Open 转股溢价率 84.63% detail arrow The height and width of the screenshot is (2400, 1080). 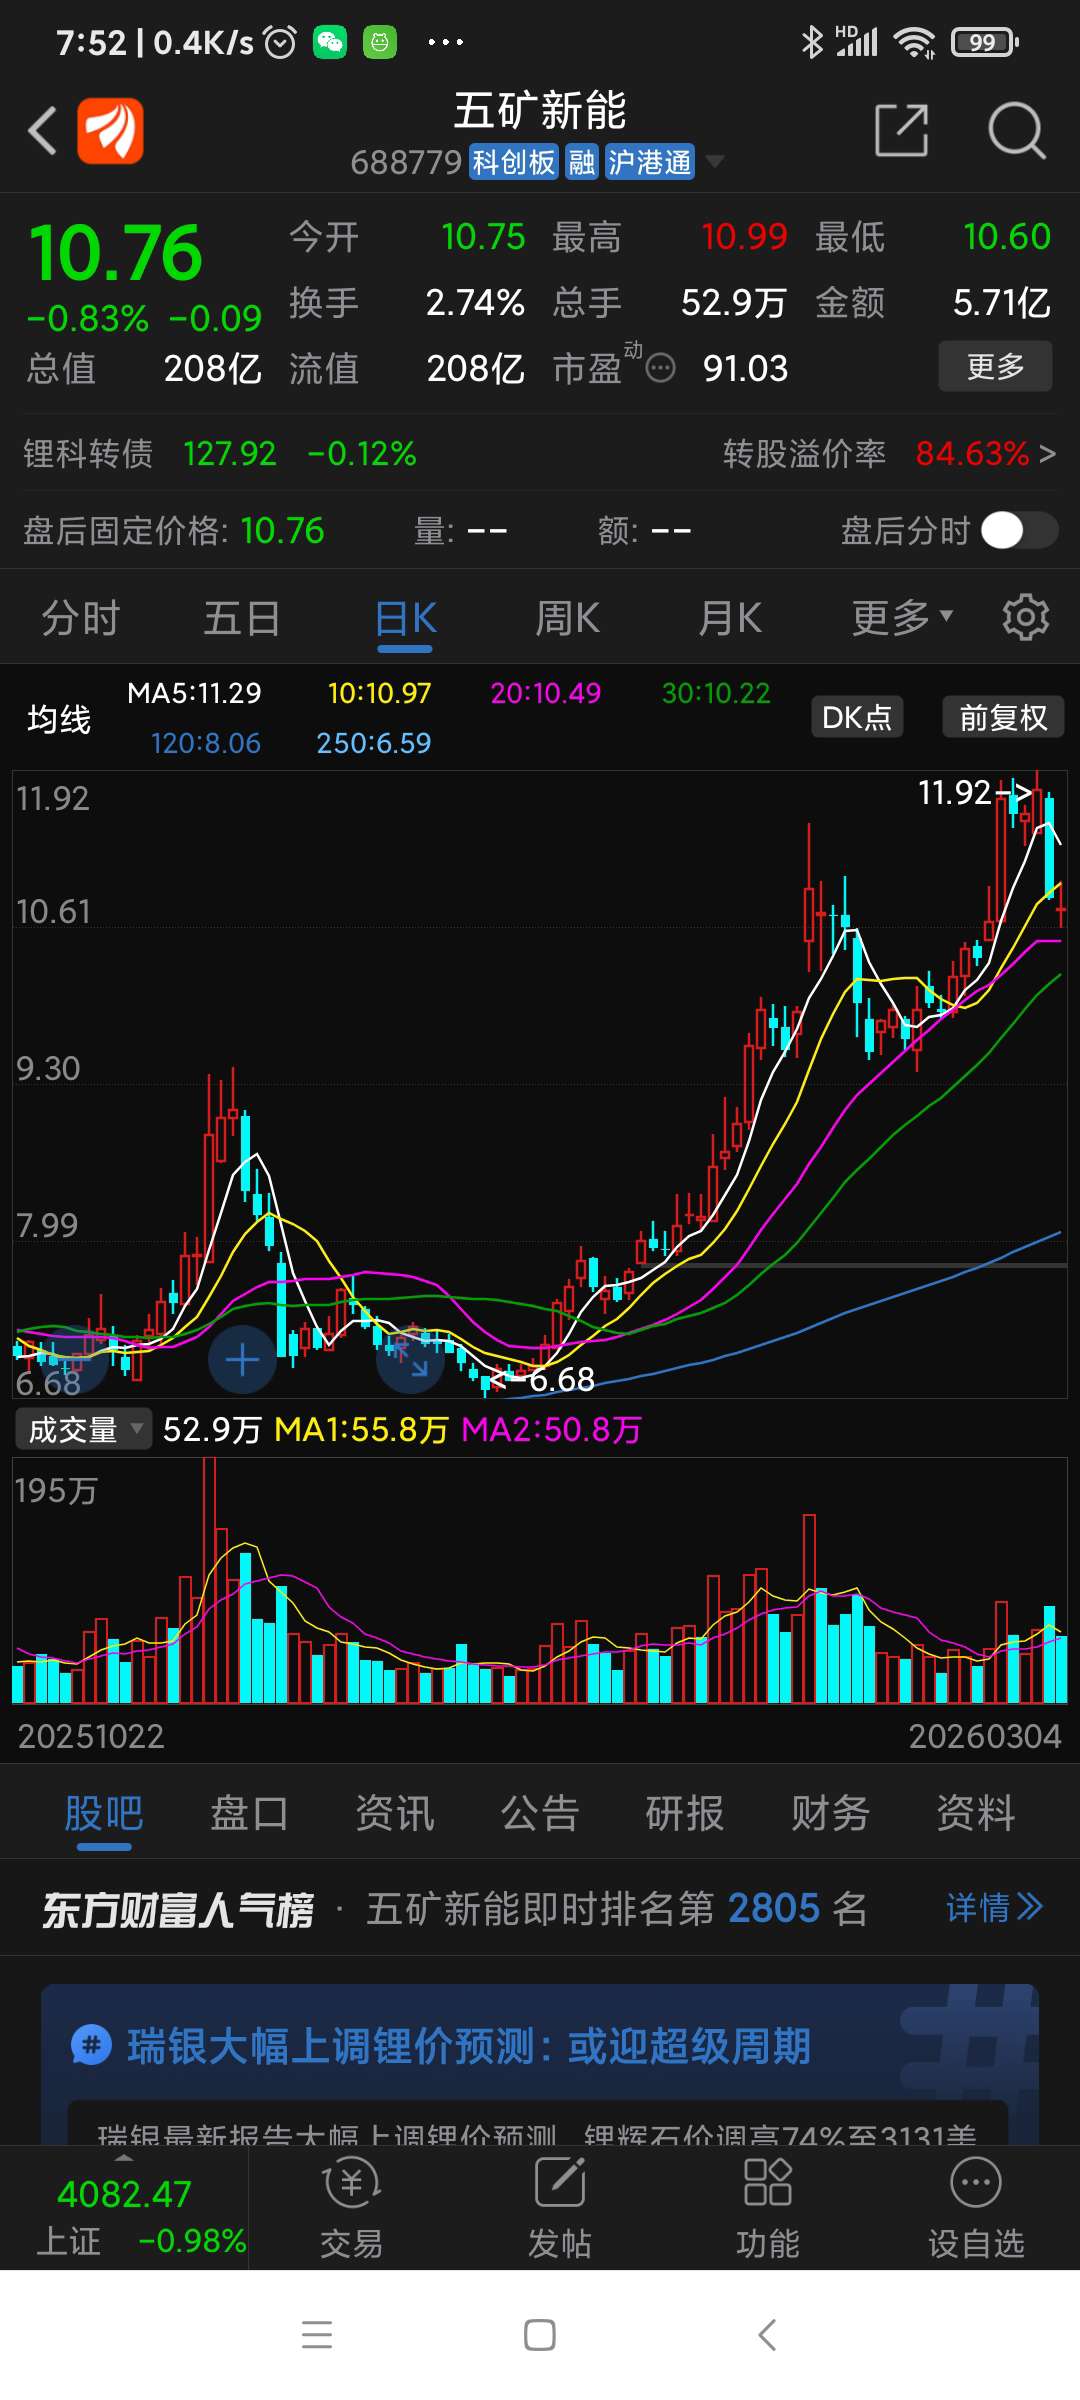pos(1046,454)
